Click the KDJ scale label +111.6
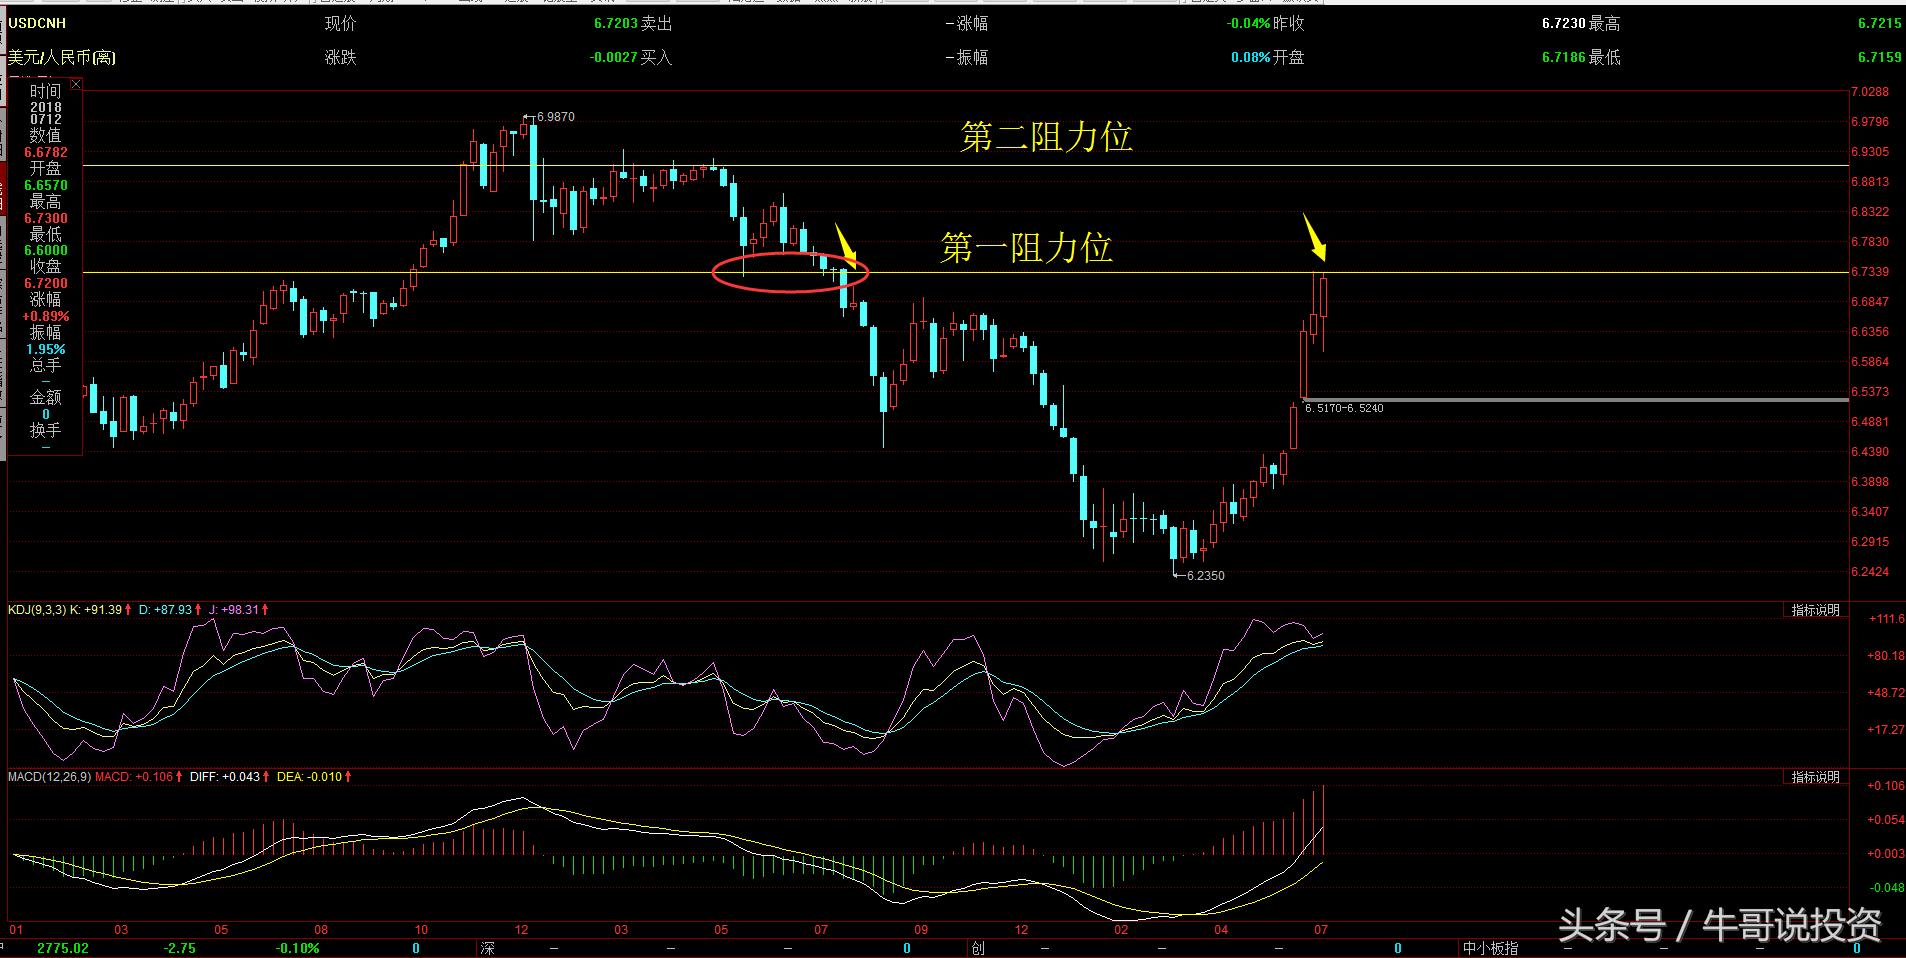The width and height of the screenshot is (1906, 958). pyautogui.click(x=1887, y=619)
